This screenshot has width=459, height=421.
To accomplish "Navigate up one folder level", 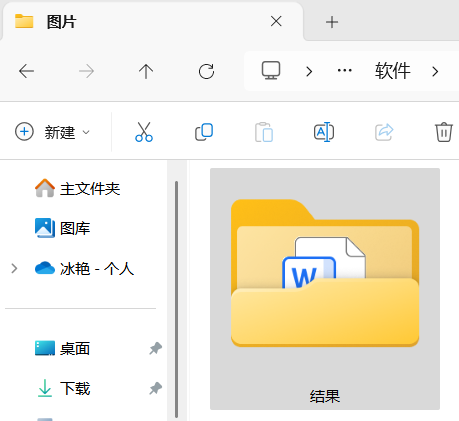I will pyautogui.click(x=146, y=71).
